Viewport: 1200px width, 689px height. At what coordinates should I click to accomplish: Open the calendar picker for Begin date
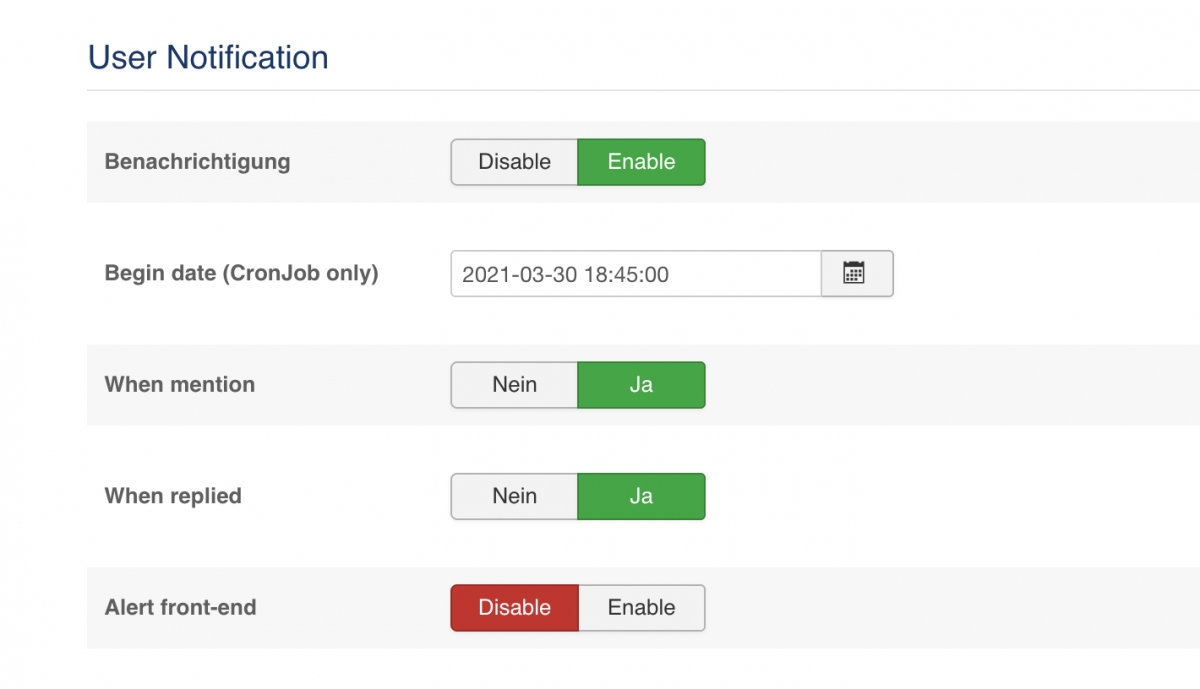pos(856,274)
